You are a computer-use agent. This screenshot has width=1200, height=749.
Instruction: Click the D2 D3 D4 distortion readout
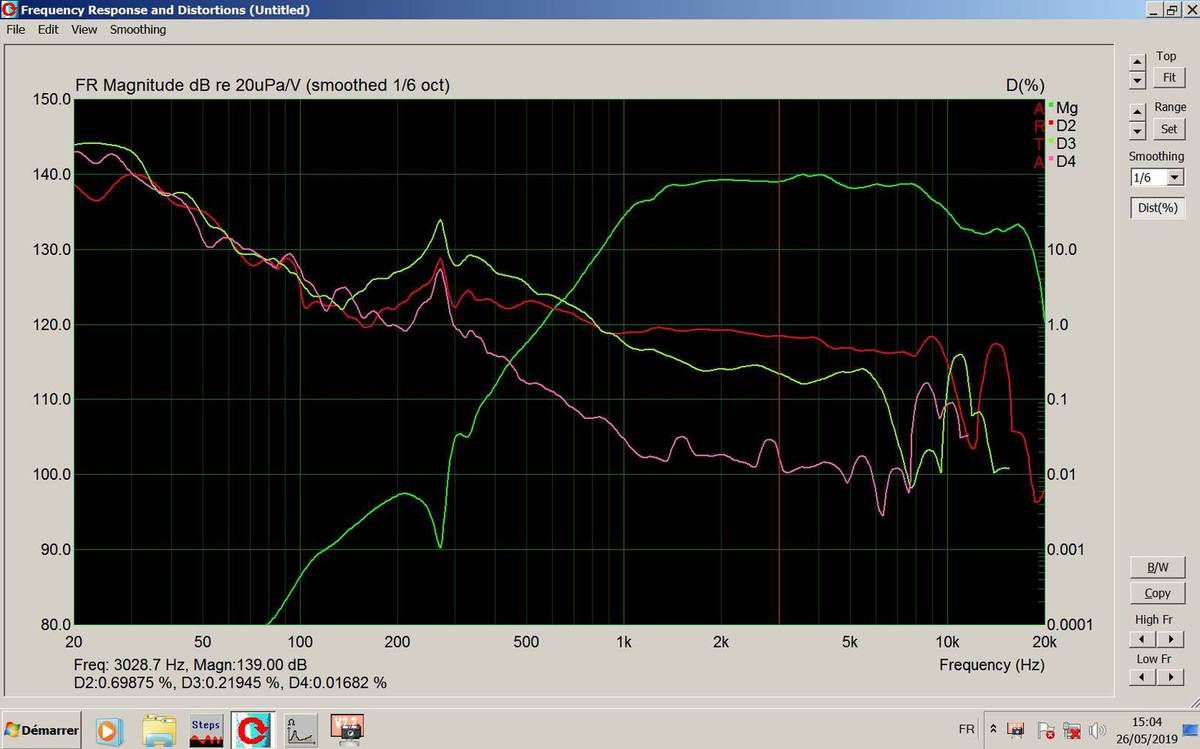pos(230,683)
